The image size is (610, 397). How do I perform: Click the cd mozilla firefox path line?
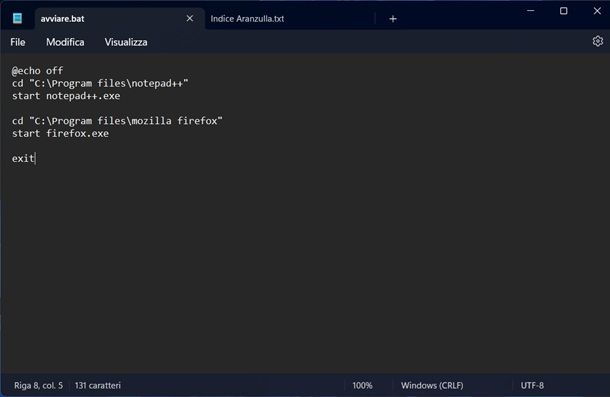117,121
